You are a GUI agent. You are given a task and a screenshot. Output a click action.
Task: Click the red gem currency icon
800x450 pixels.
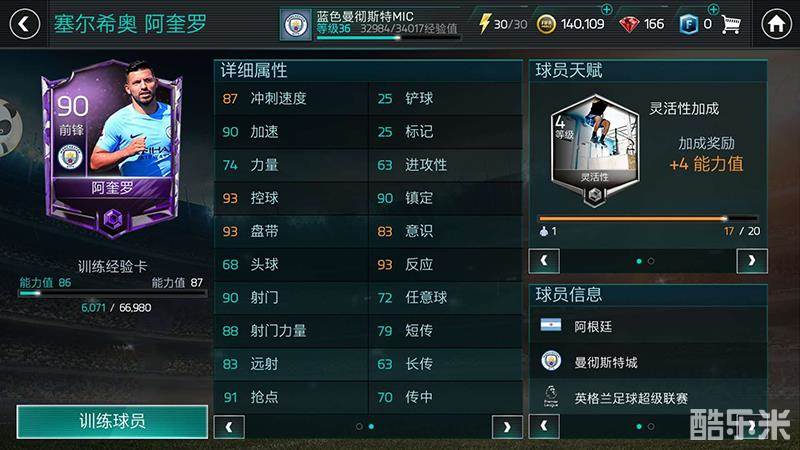(x=629, y=24)
